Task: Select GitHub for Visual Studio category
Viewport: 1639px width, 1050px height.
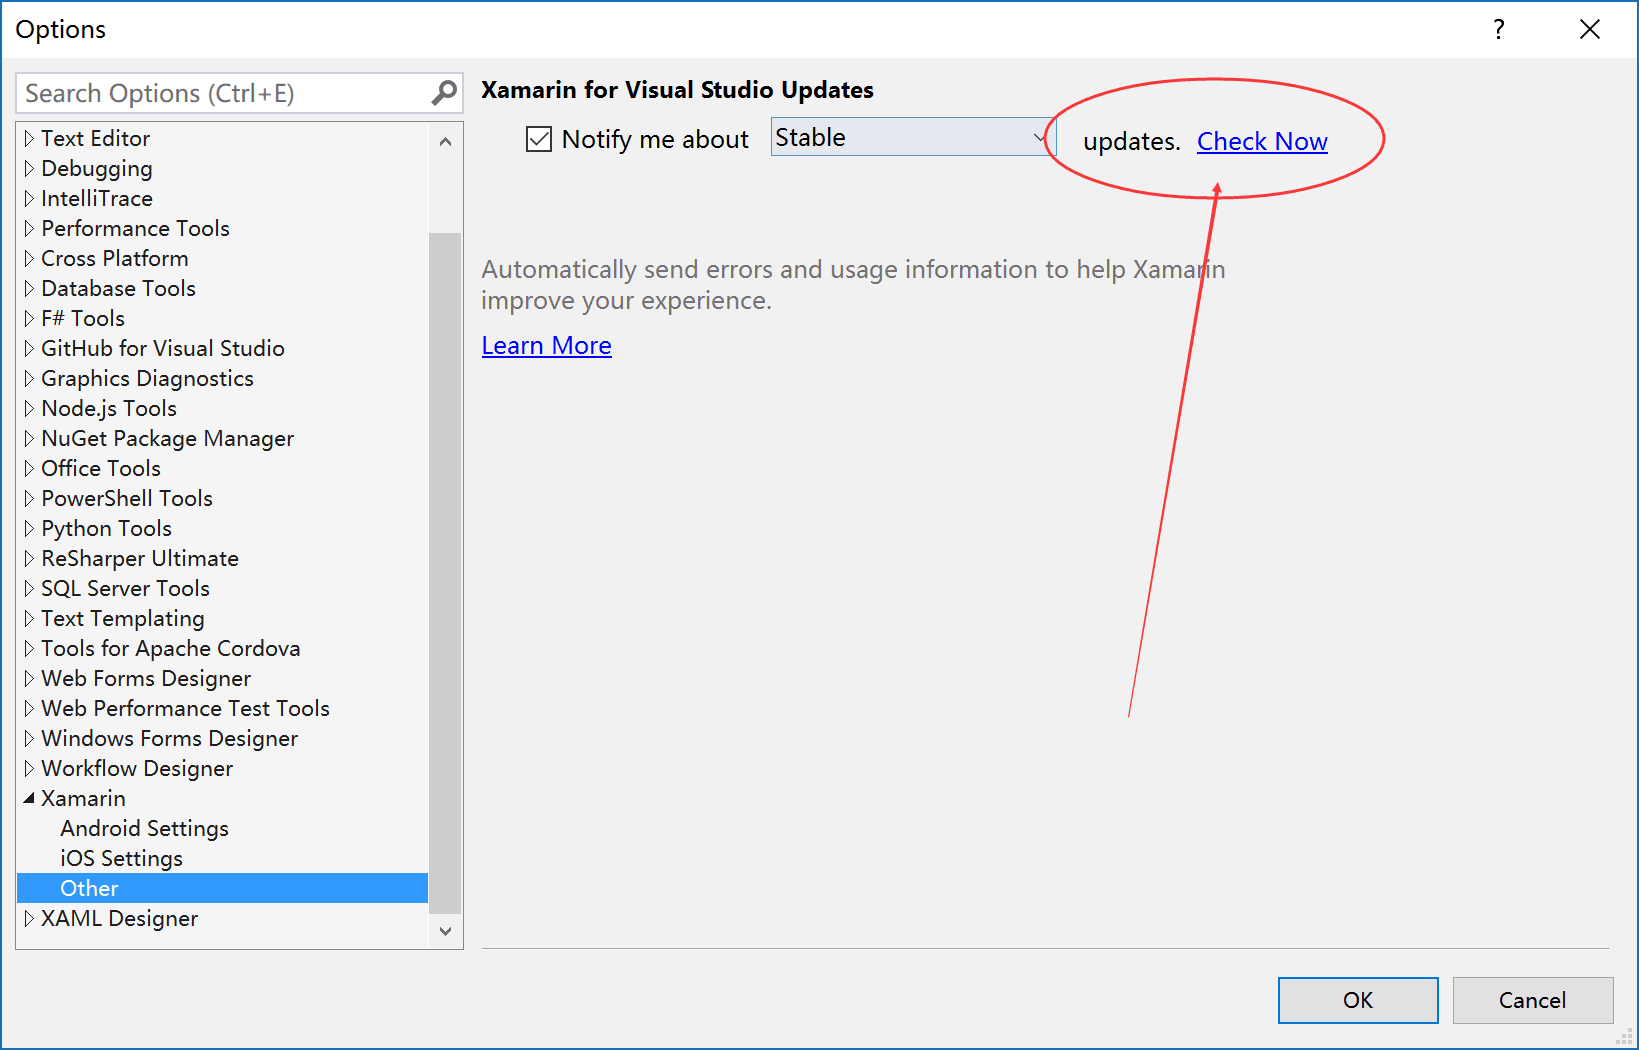Action: (163, 348)
